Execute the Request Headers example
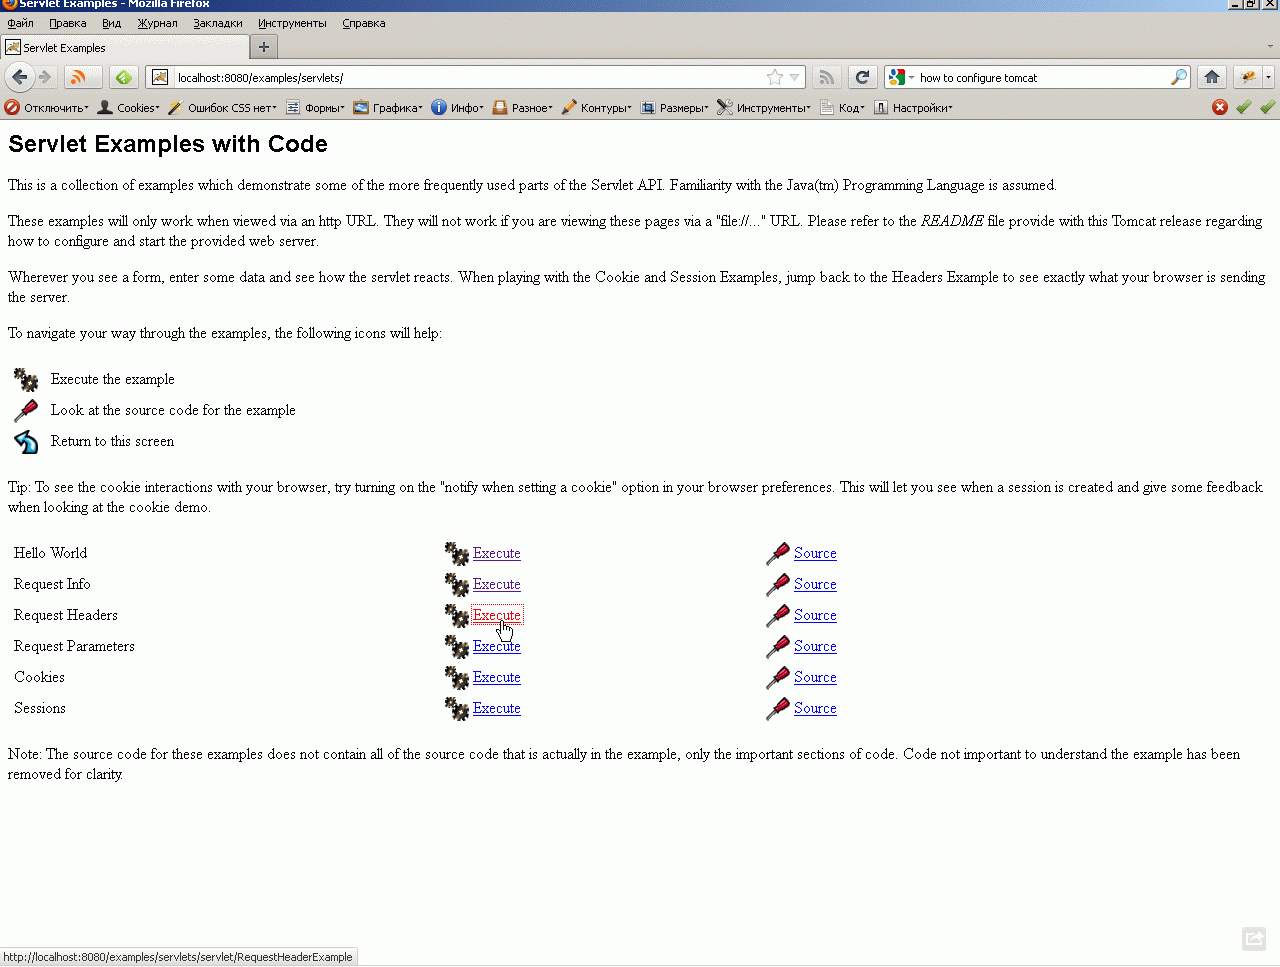The height and width of the screenshot is (967, 1280). tap(496, 615)
